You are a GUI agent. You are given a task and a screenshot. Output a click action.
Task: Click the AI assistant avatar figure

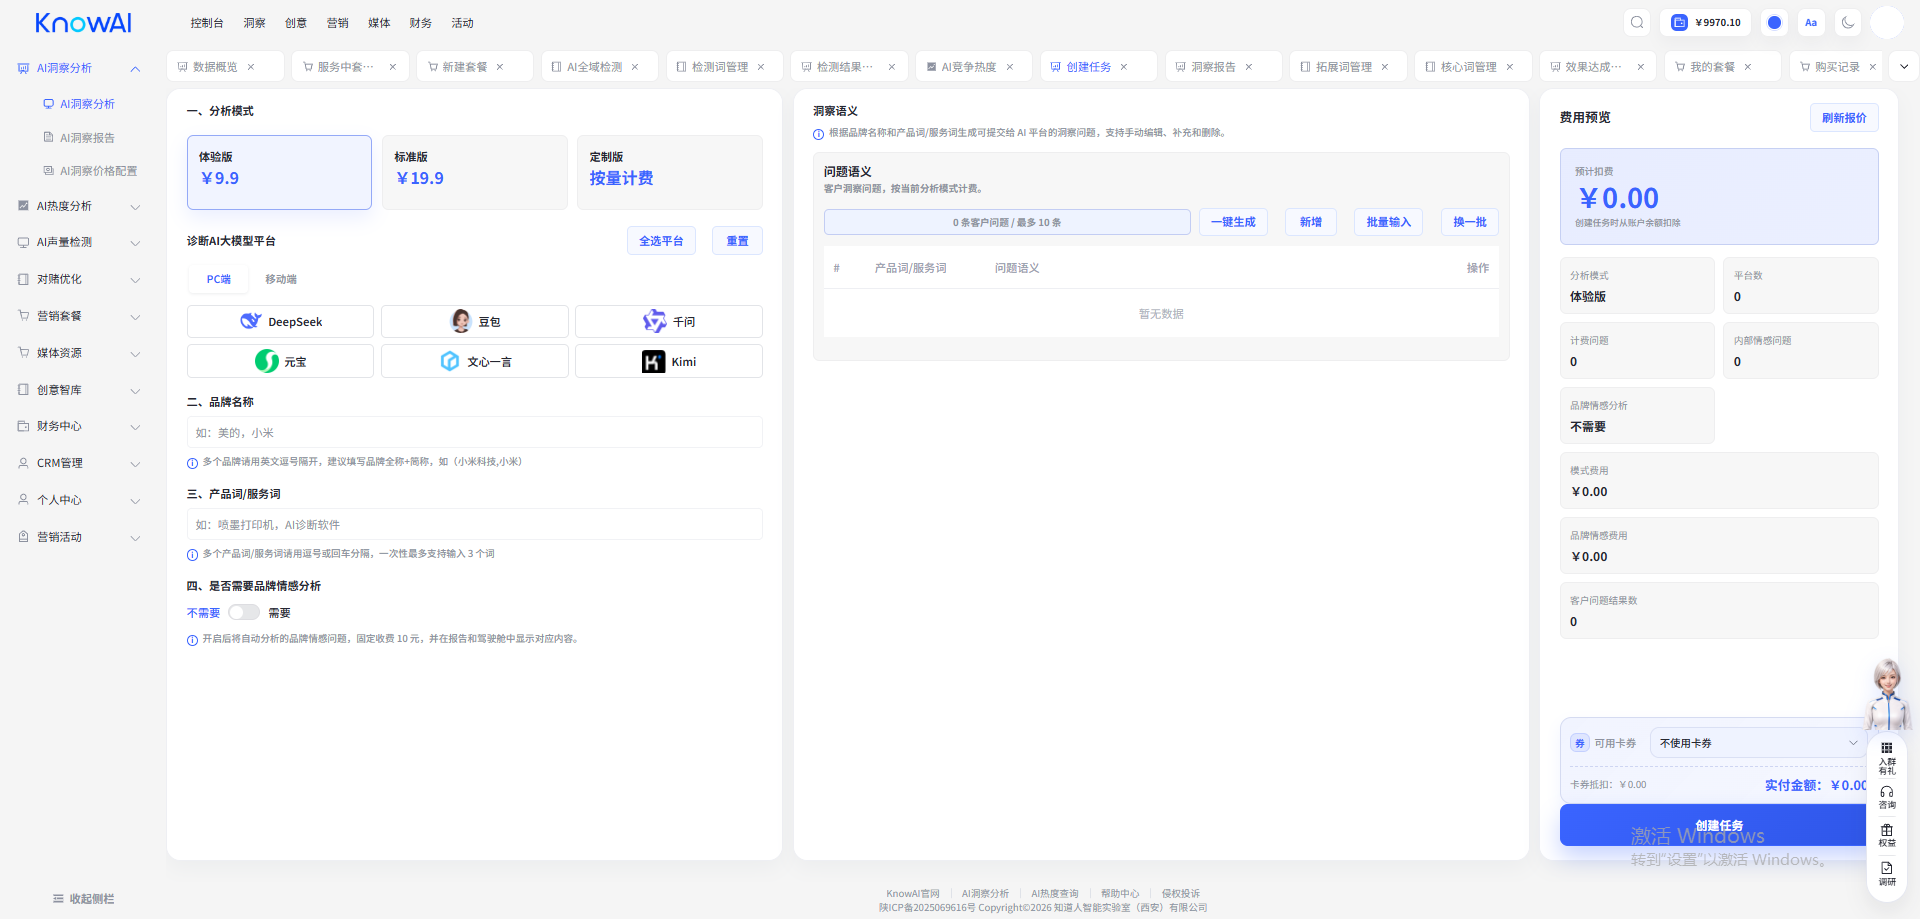click(x=1887, y=694)
